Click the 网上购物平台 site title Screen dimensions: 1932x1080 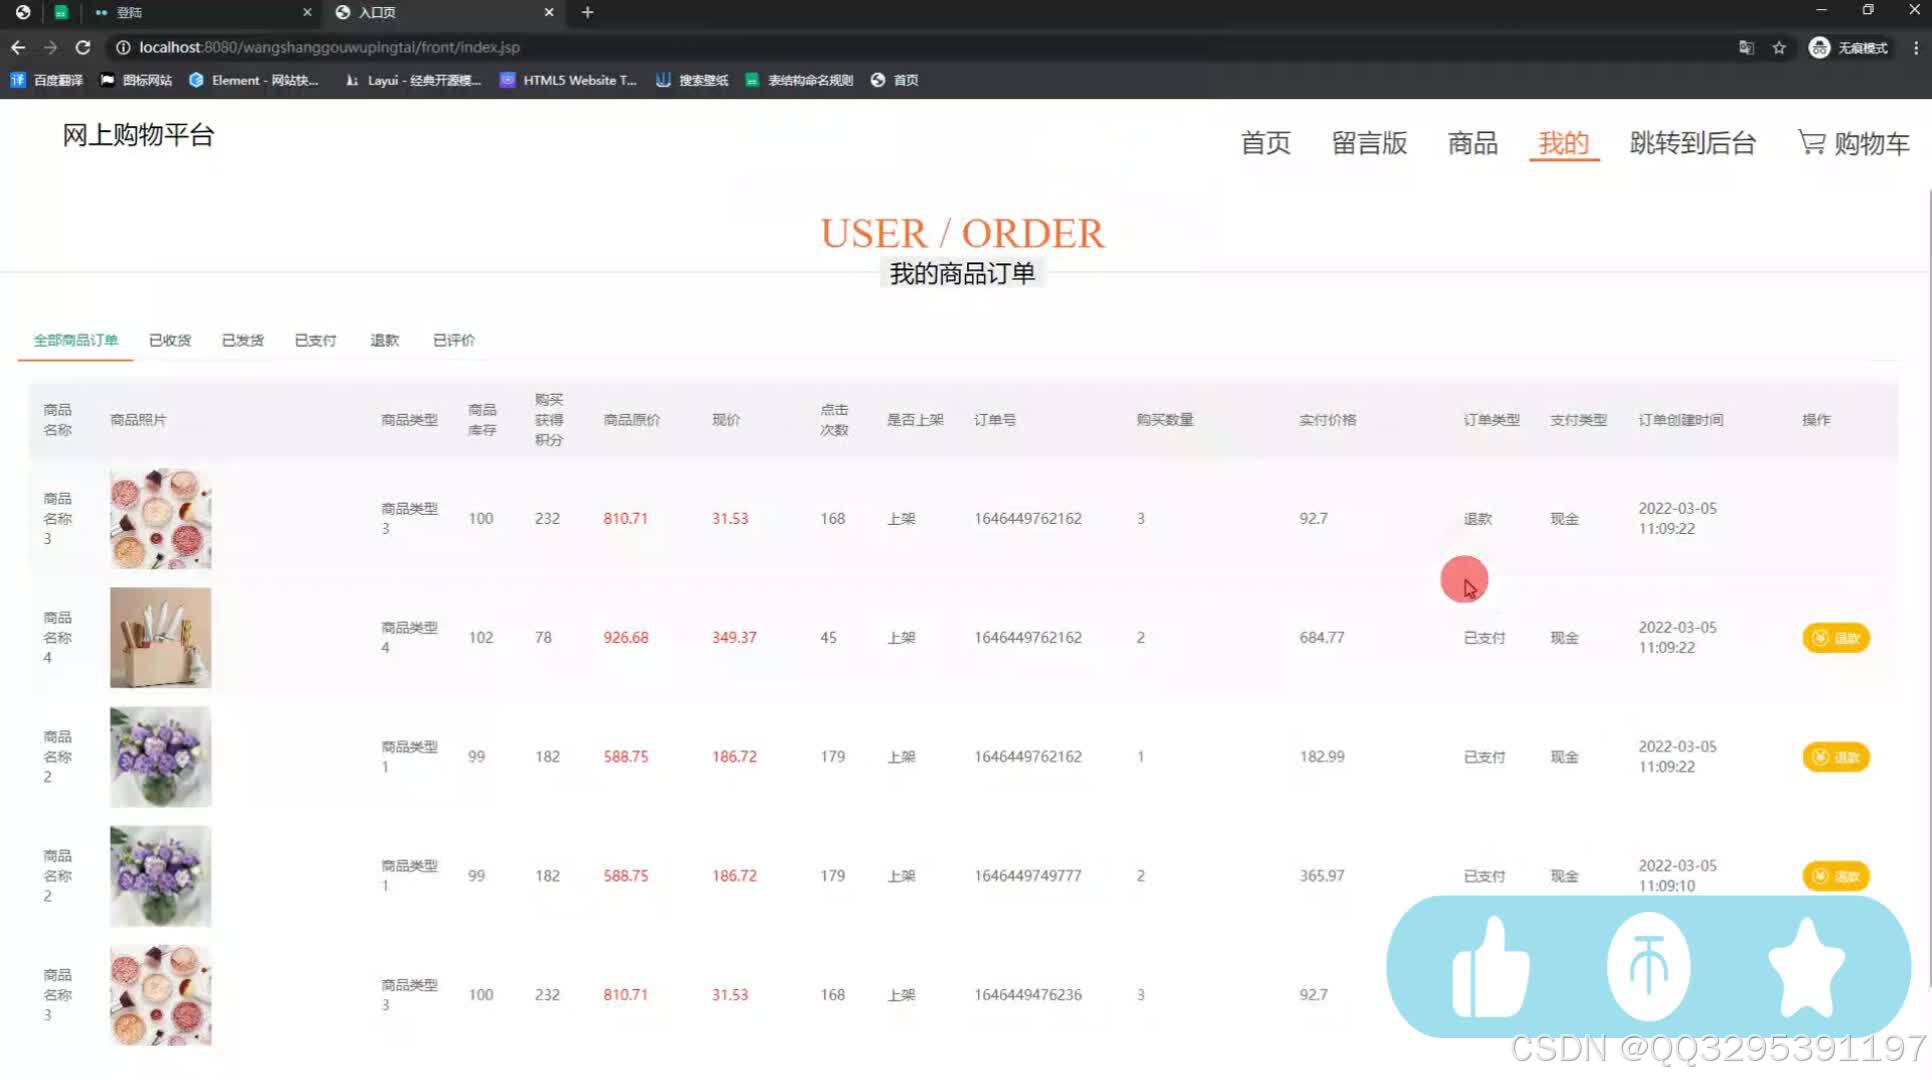point(138,135)
